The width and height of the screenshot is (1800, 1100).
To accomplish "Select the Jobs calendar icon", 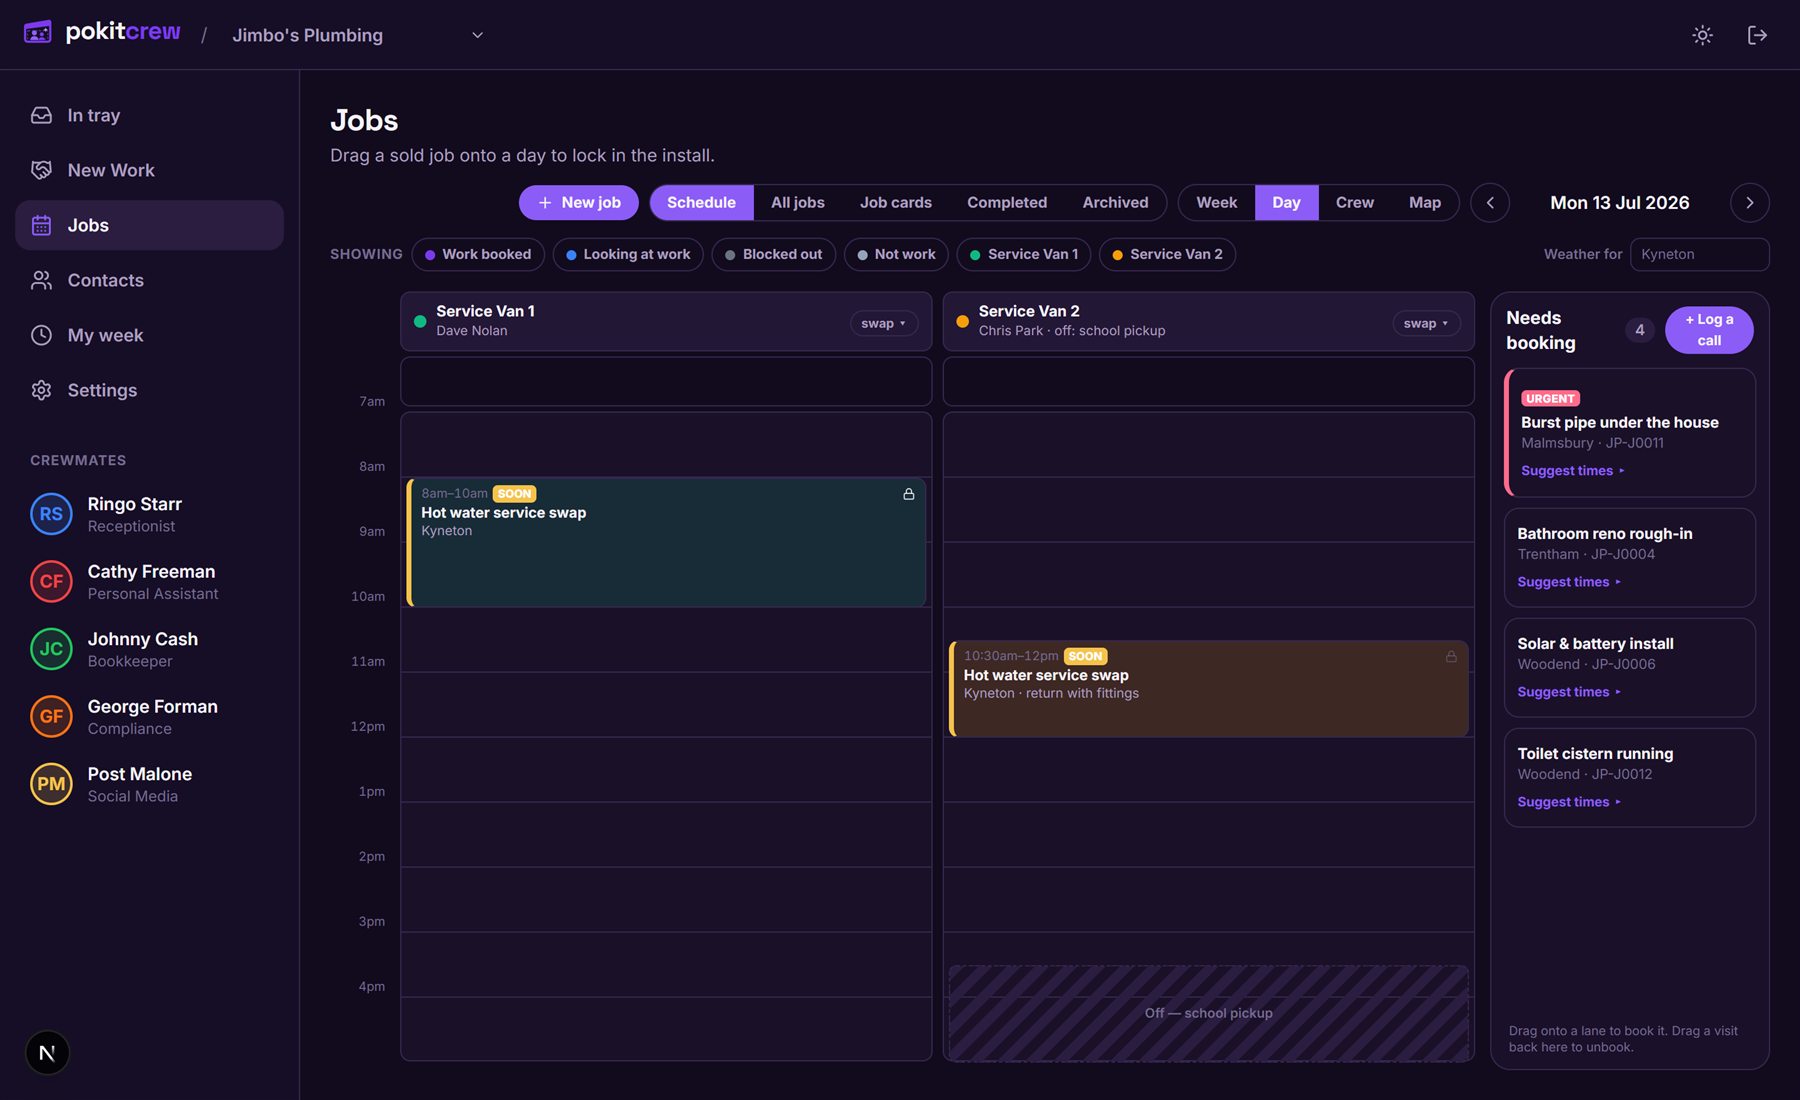I will [x=41, y=225].
